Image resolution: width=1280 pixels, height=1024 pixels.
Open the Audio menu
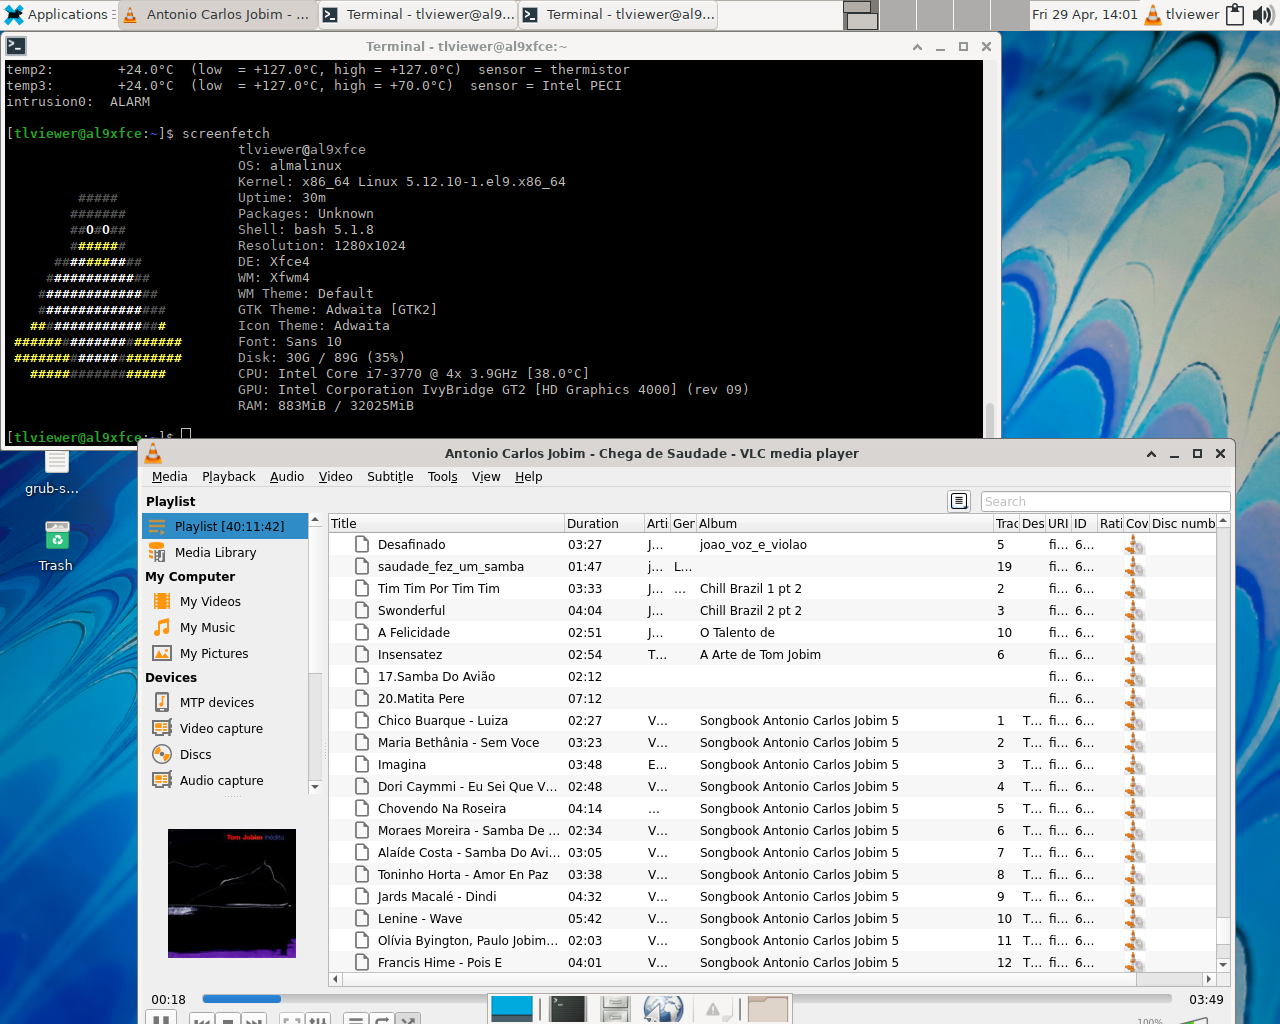tap(287, 477)
